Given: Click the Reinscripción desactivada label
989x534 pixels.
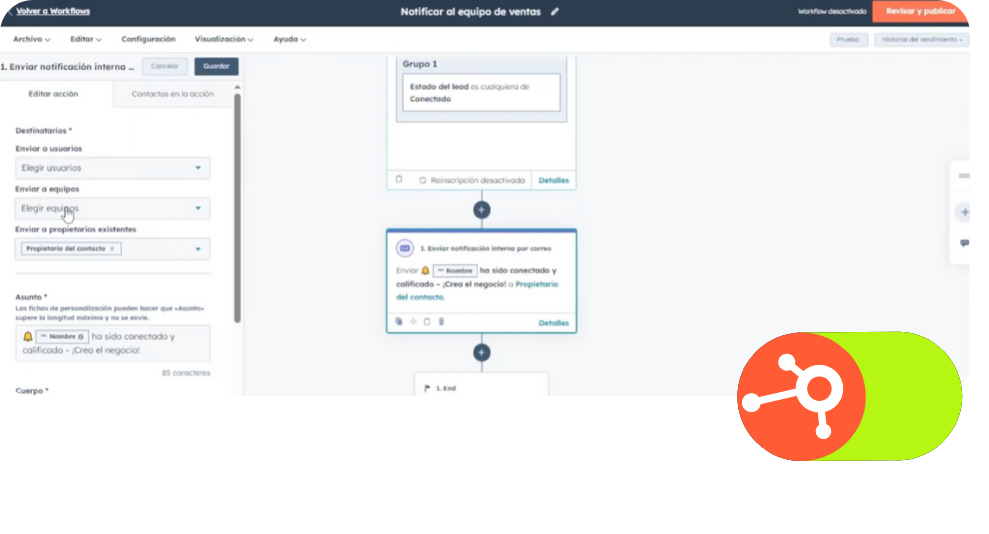Looking at the screenshot, I should pyautogui.click(x=477, y=180).
